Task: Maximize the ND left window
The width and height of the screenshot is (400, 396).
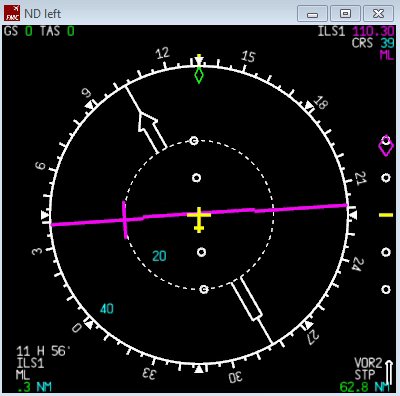Action: (345, 14)
